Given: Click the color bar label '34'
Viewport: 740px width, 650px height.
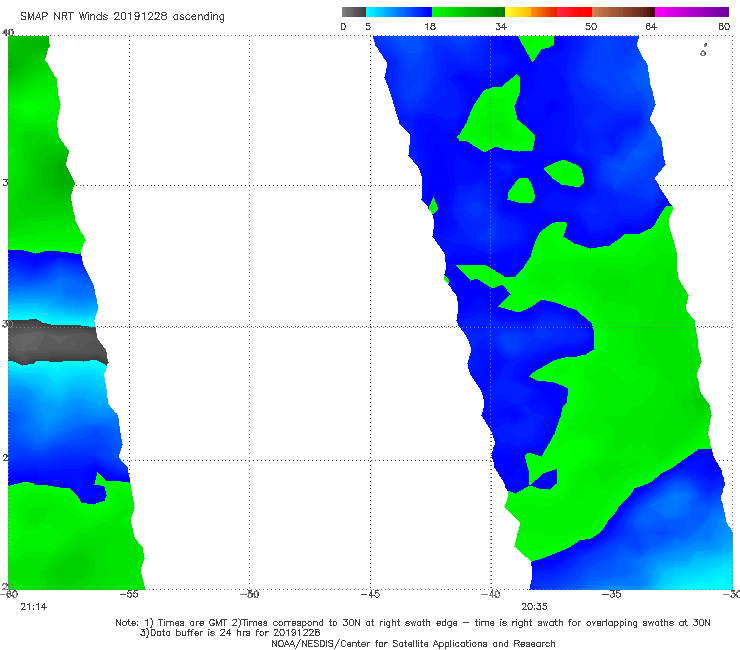Looking at the screenshot, I should pyautogui.click(x=501, y=26).
